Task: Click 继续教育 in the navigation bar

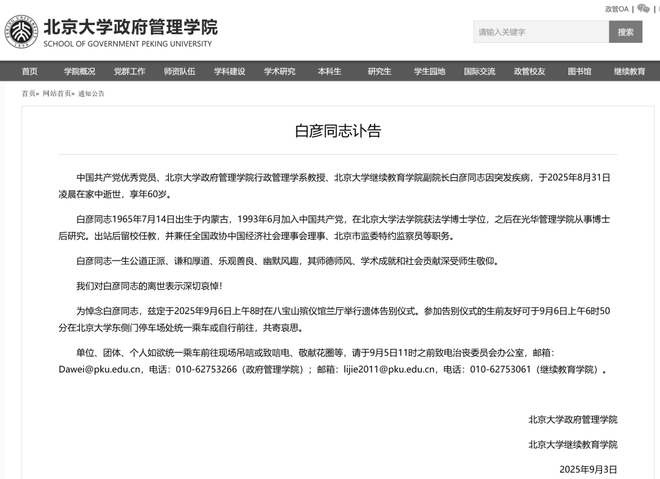Action: [x=629, y=71]
